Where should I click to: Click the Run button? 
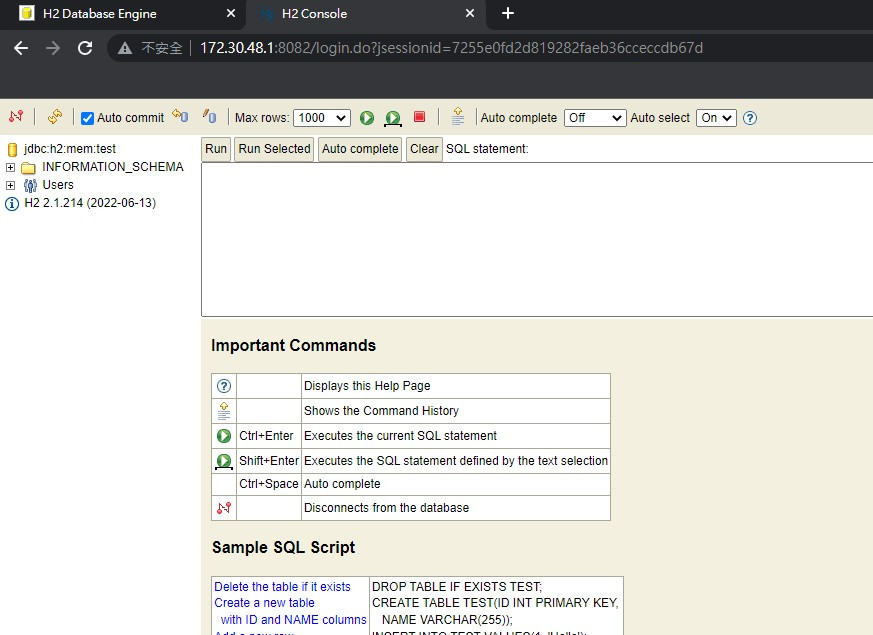(215, 149)
